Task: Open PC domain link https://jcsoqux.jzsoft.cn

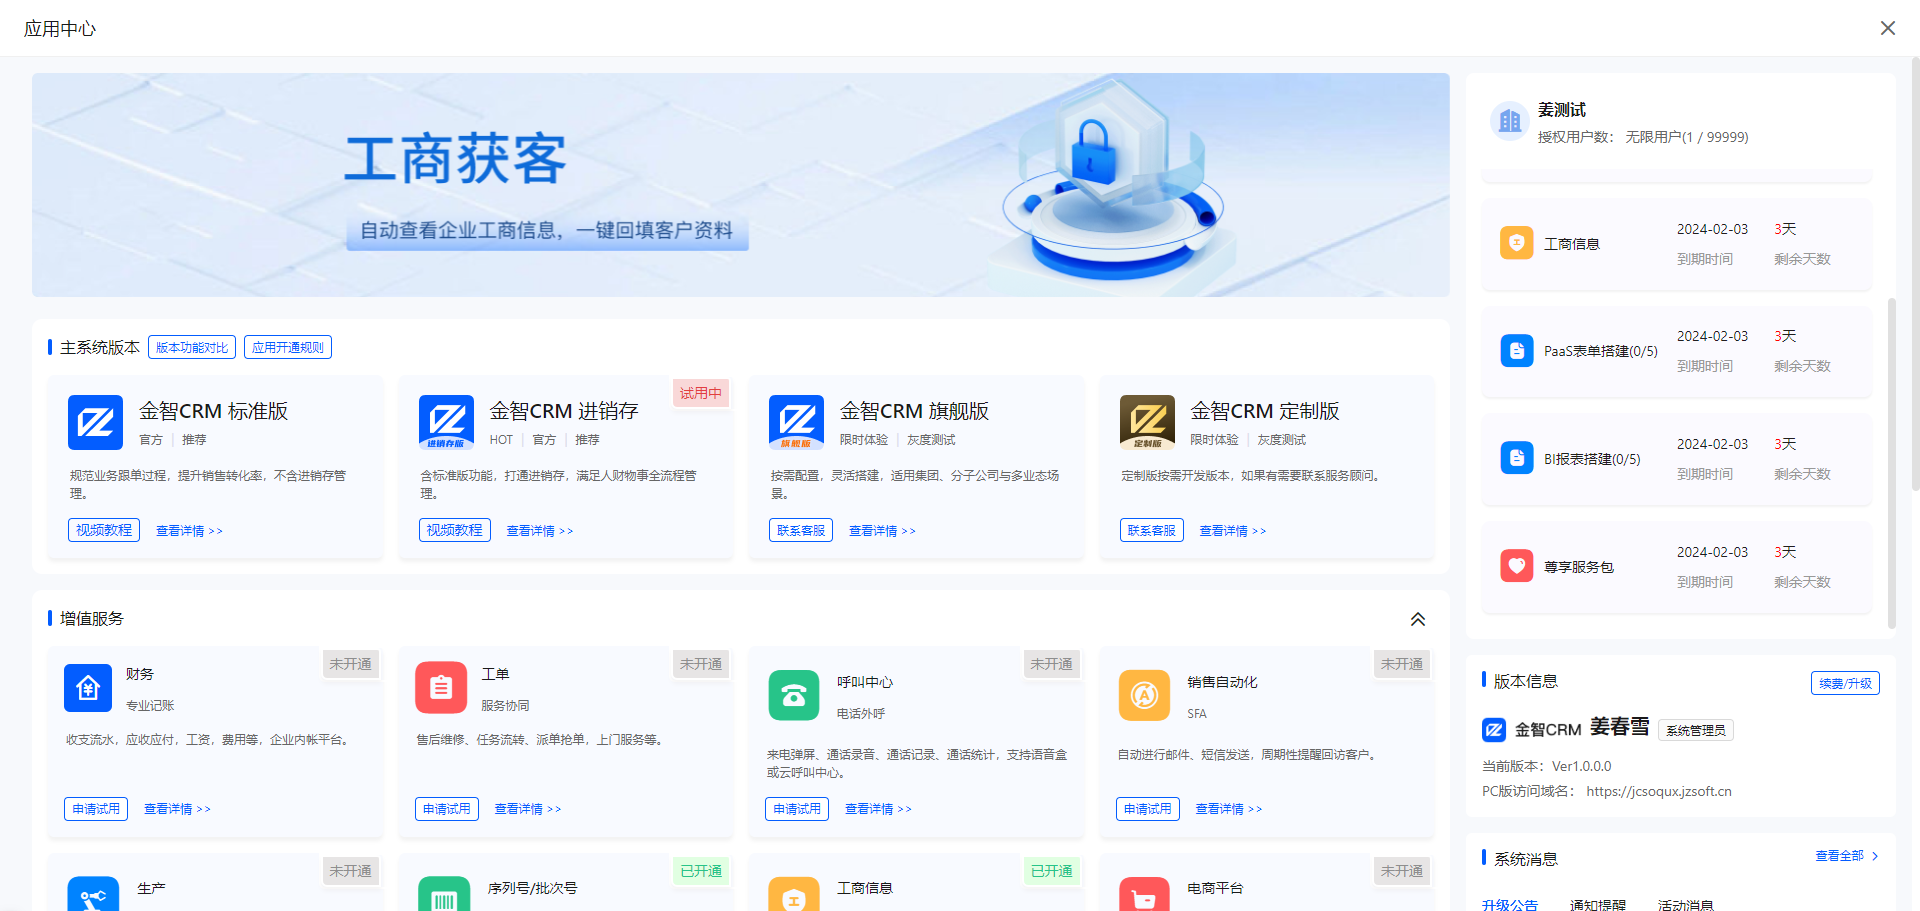Action: 1658,791
